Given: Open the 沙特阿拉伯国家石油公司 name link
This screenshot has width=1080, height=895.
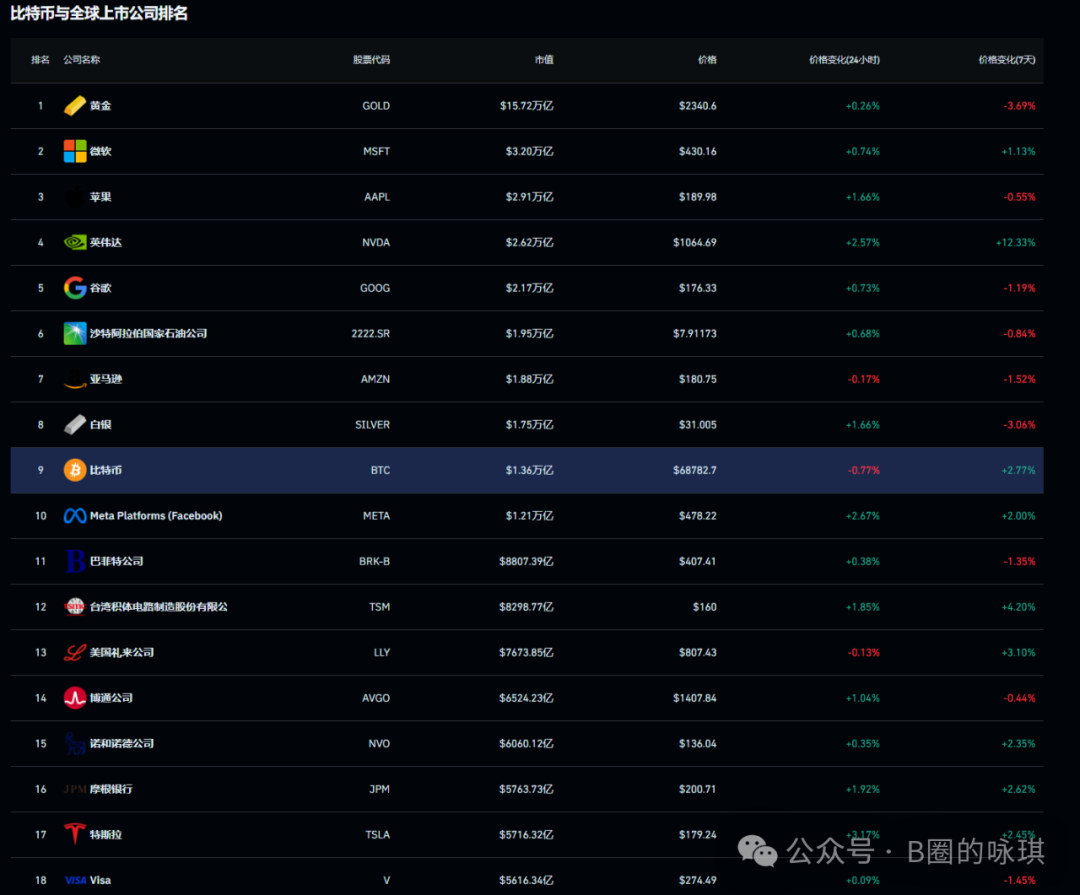Looking at the screenshot, I should tap(148, 333).
